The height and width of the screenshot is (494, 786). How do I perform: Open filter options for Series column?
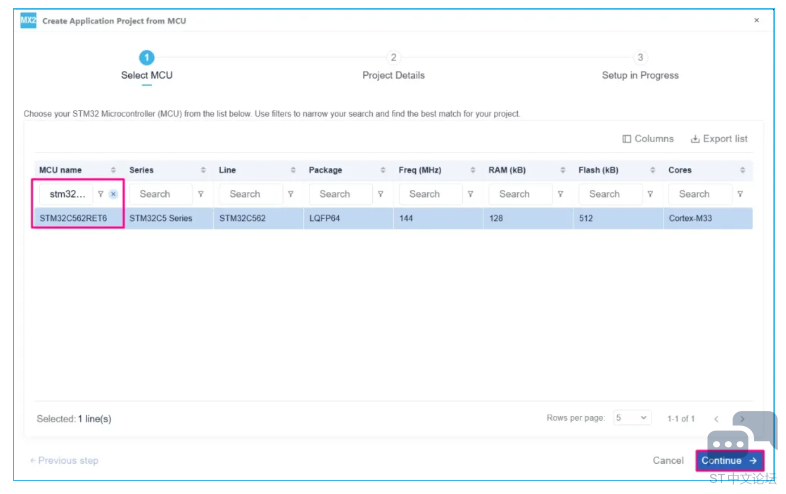coord(201,194)
